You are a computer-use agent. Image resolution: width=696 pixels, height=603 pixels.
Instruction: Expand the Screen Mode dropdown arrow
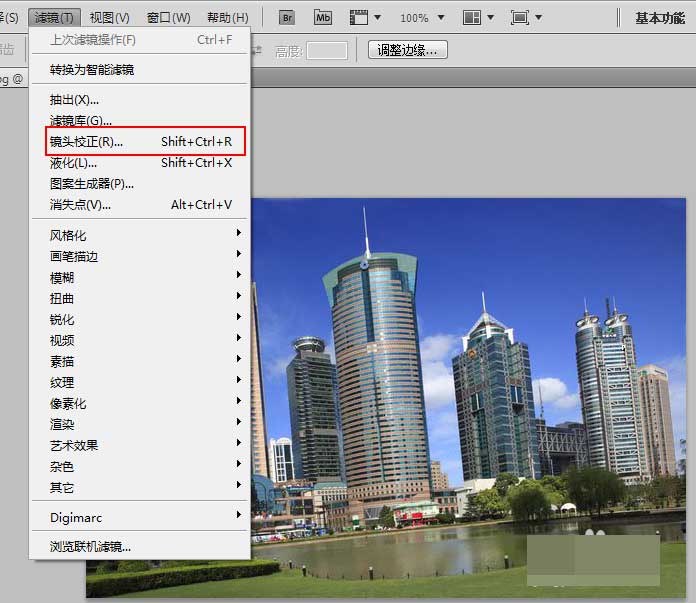click(538, 18)
